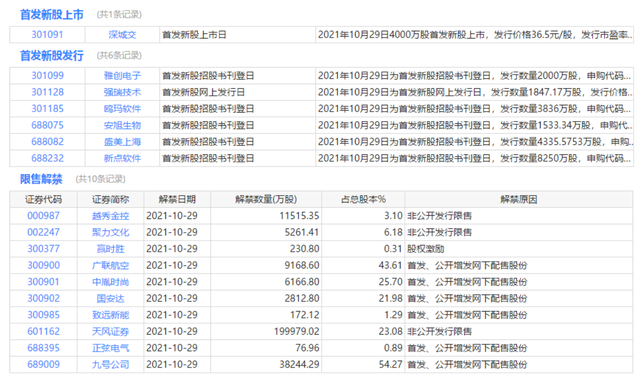Sort by 证券简称 column header
Viewport: 640px width, 376px height.
(110, 199)
